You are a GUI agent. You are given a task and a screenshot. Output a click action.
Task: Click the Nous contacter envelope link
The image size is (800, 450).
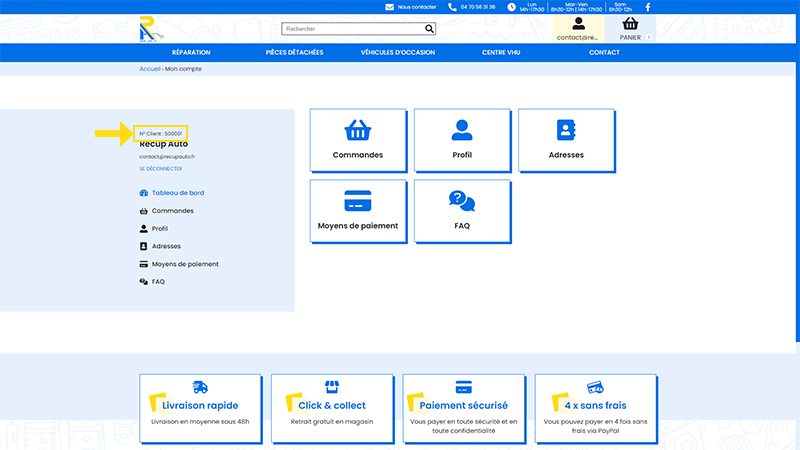click(x=411, y=7)
